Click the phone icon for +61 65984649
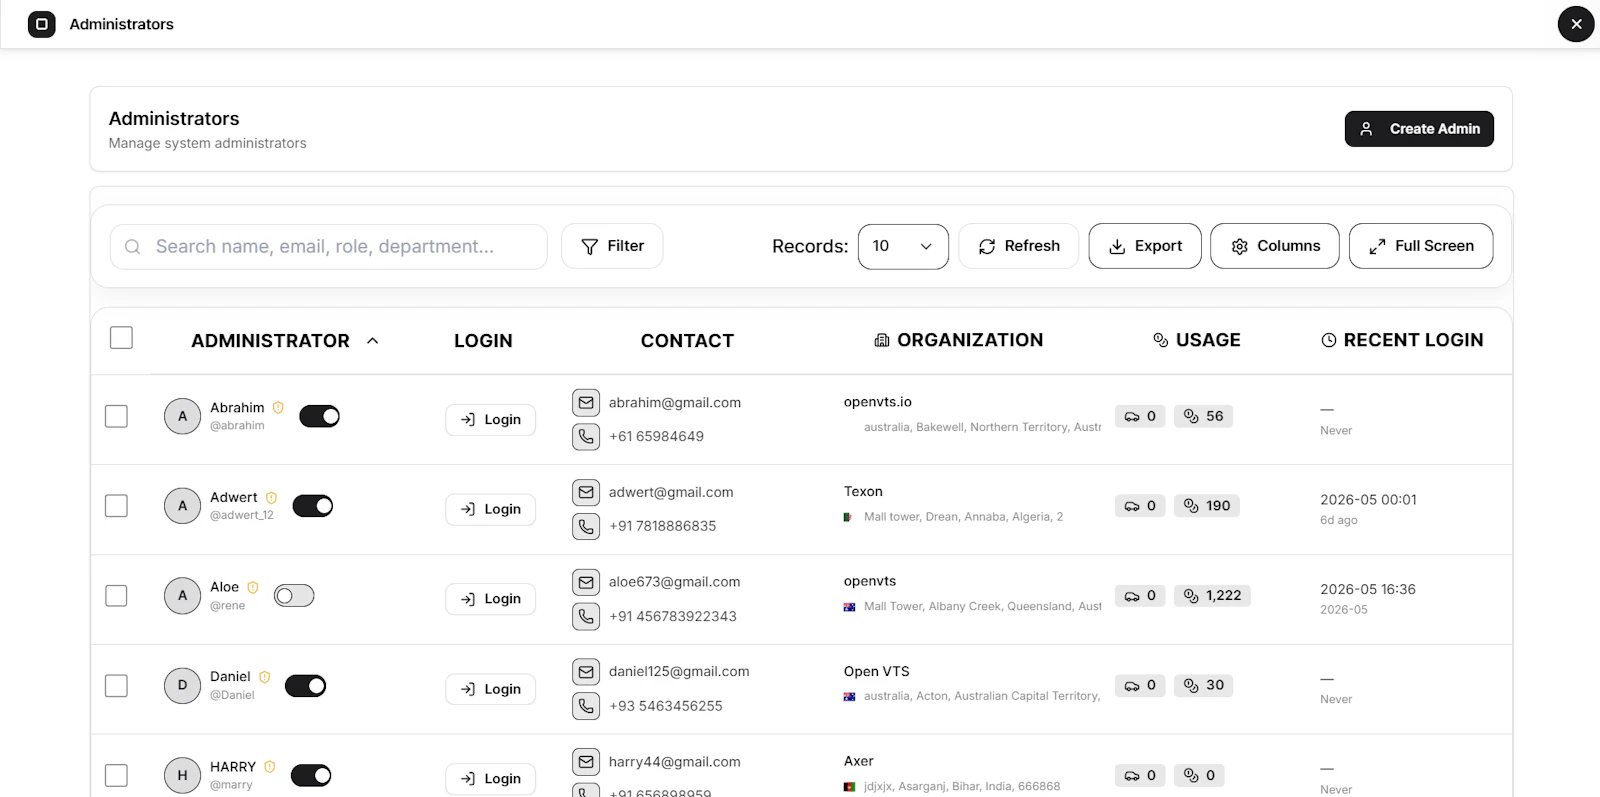The width and height of the screenshot is (1600, 797). (586, 437)
